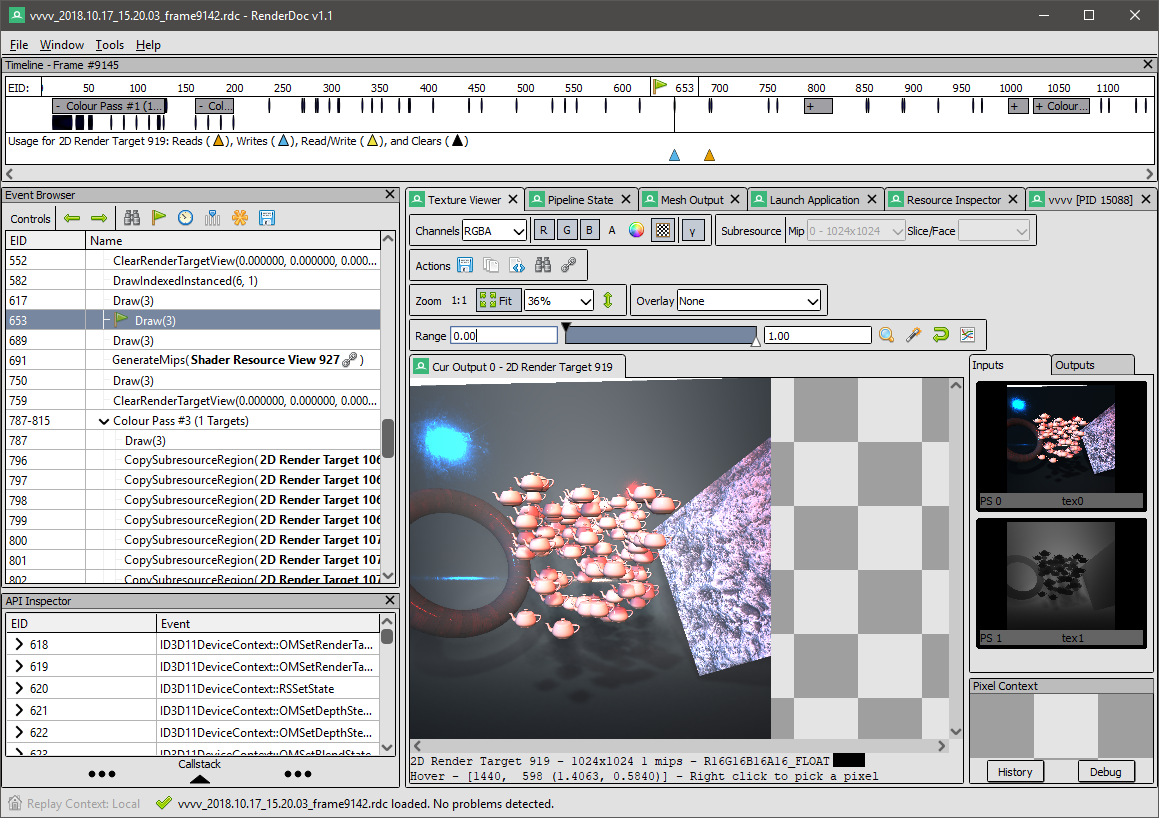Open the Window menu
This screenshot has width=1159, height=818.
coord(61,44)
